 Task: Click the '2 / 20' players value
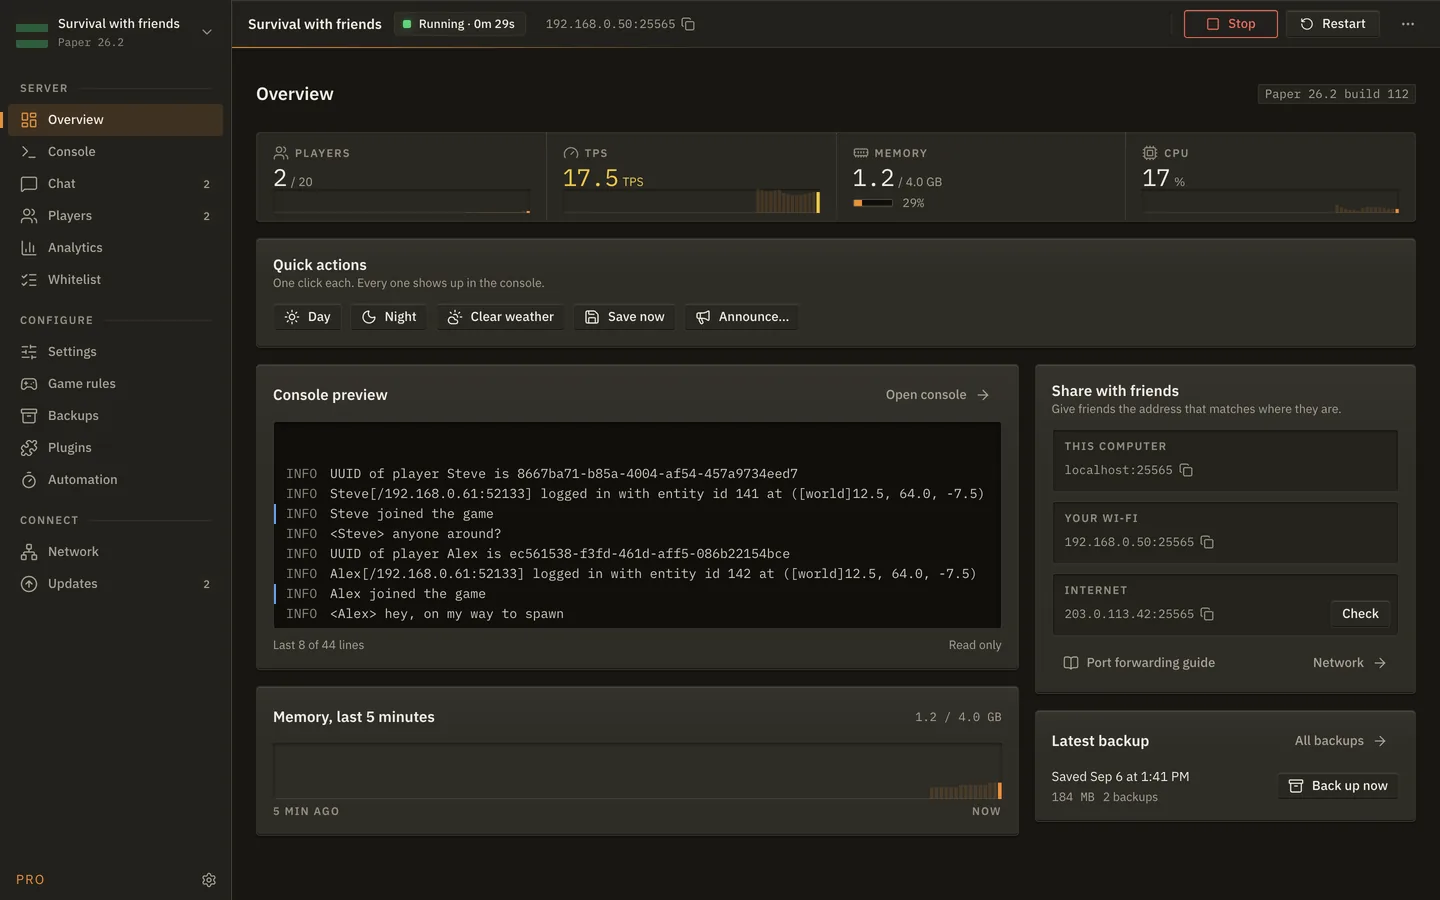292,178
